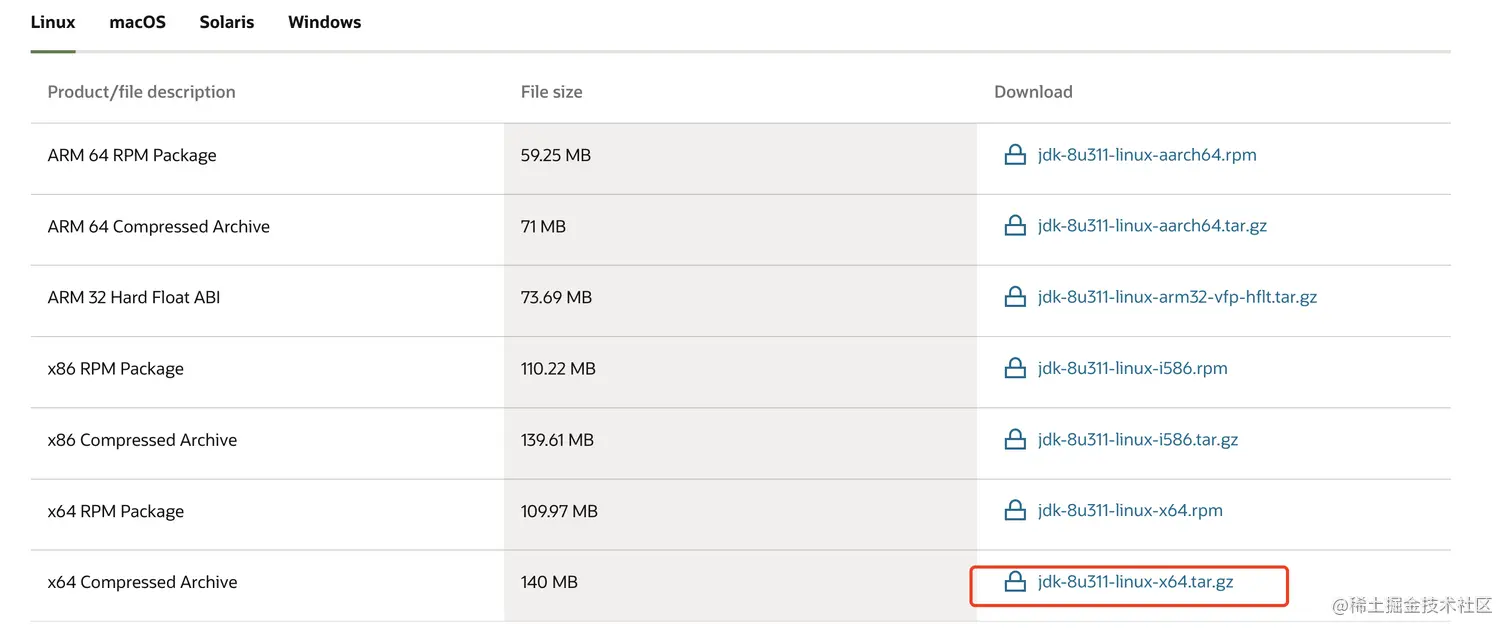The width and height of the screenshot is (1512, 635).
Task: Download jdk-8u311-linux-x64.tar.gz link
Action: coord(1135,581)
